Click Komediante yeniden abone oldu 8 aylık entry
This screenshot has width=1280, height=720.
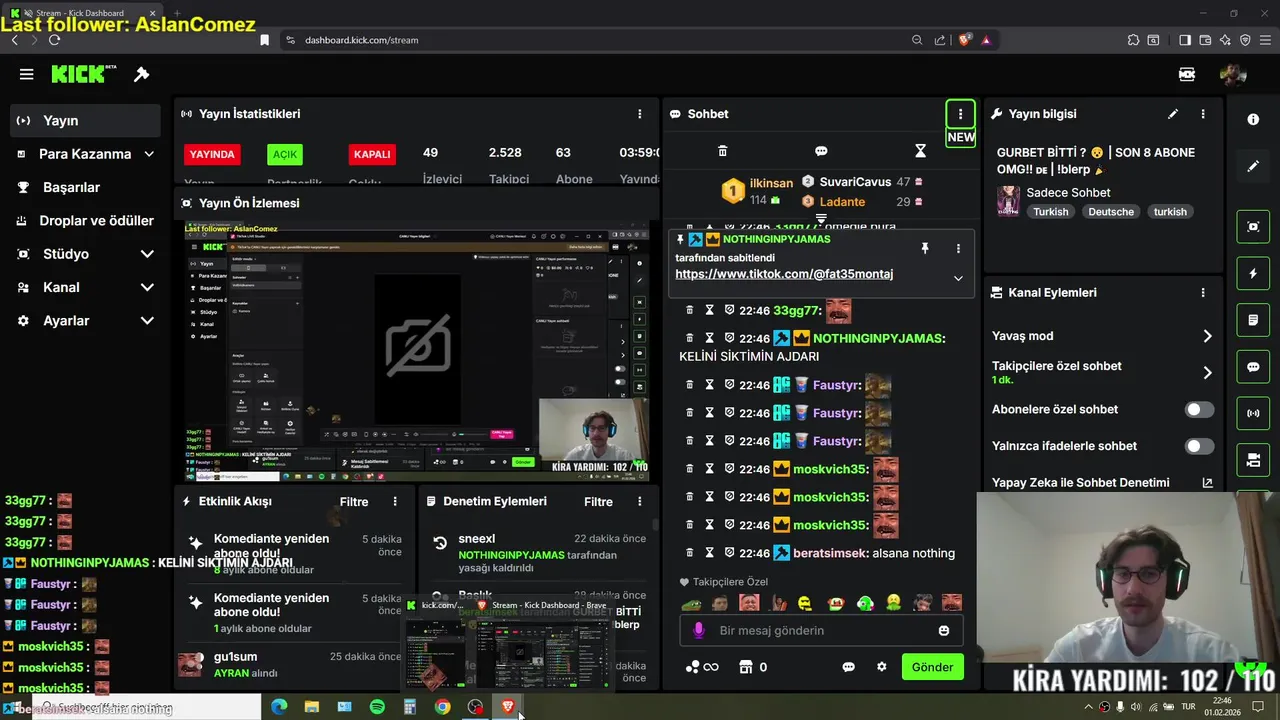pos(294,553)
